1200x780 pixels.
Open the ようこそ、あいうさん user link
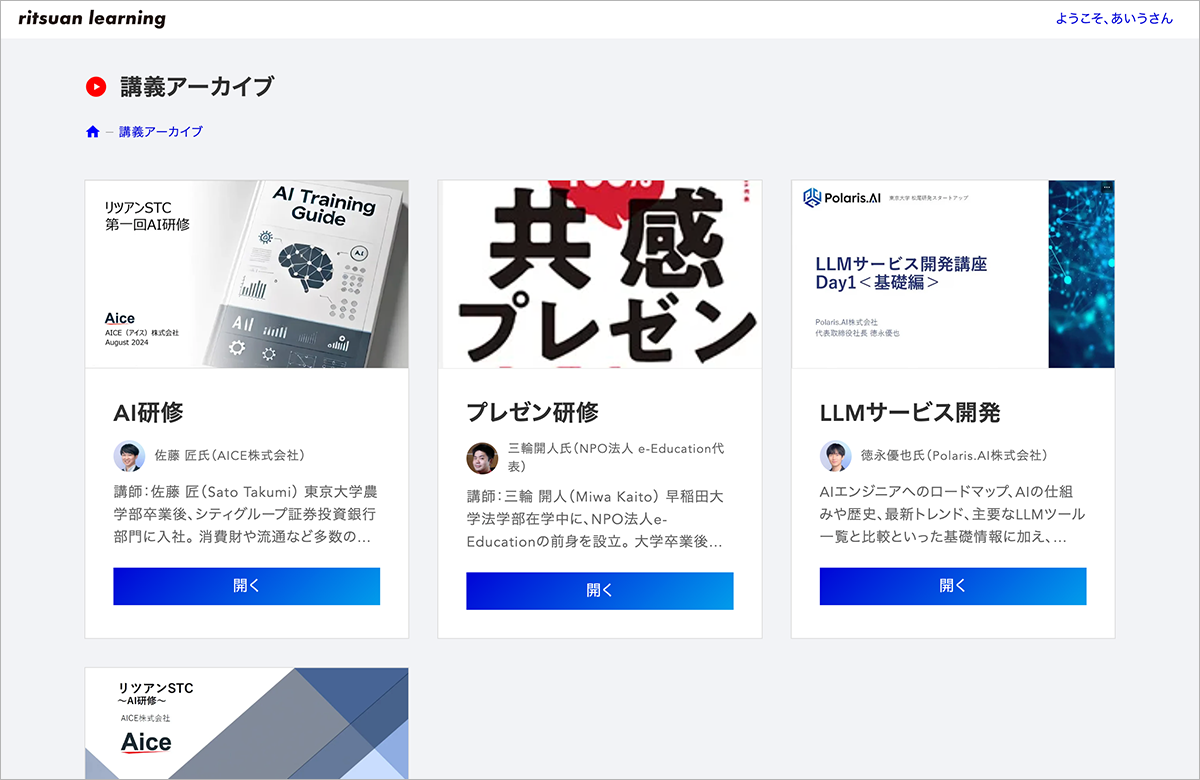click(1114, 19)
